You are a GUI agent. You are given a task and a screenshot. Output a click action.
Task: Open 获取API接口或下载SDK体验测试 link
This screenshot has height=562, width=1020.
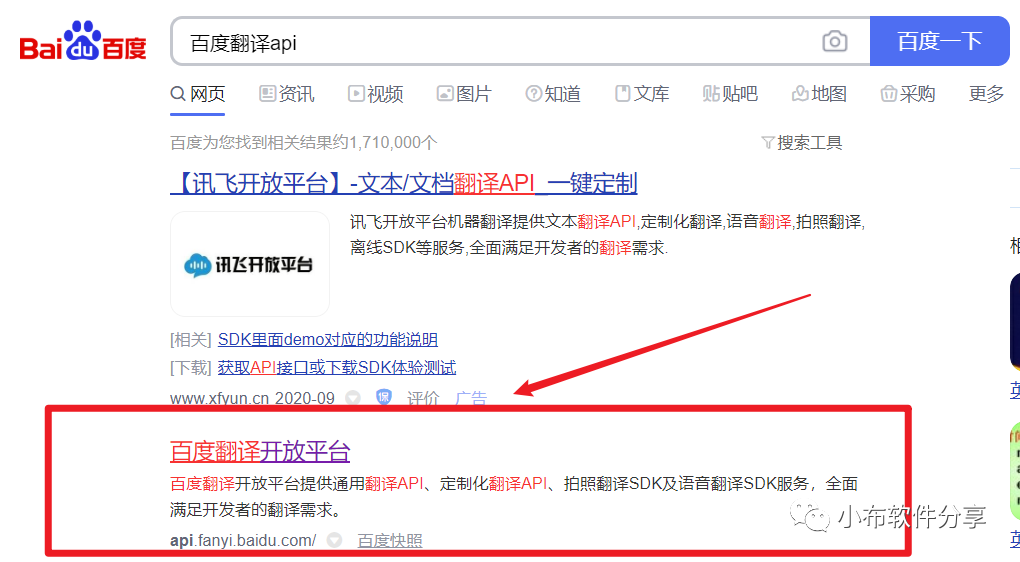pyautogui.click(x=336, y=368)
